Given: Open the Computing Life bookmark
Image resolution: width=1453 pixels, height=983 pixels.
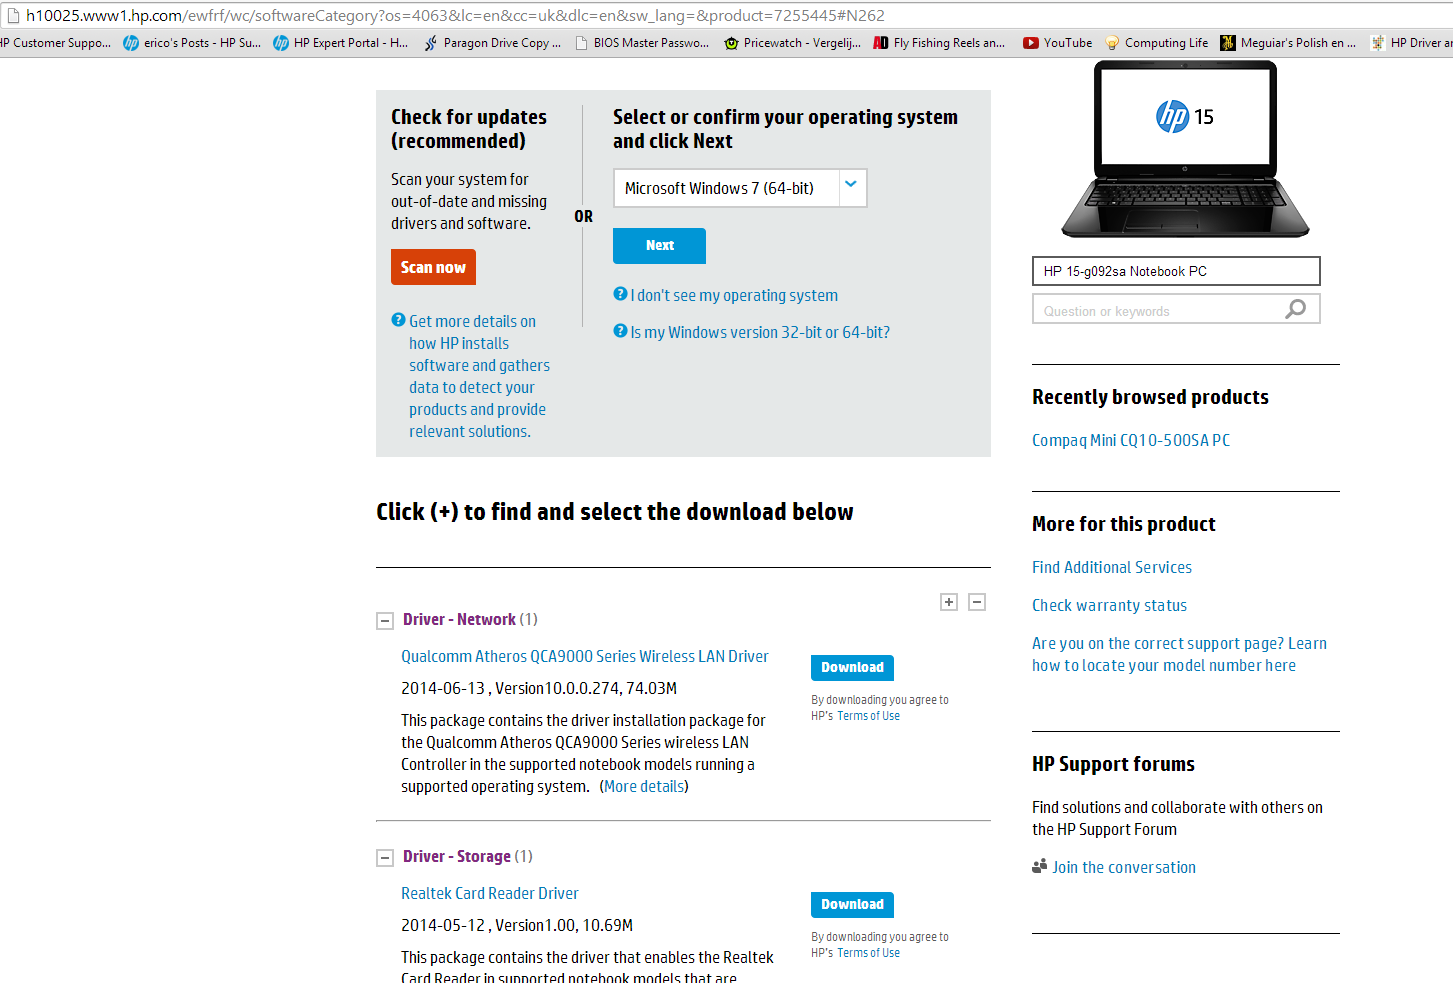Looking at the screenshot, I should (1156, 43).
